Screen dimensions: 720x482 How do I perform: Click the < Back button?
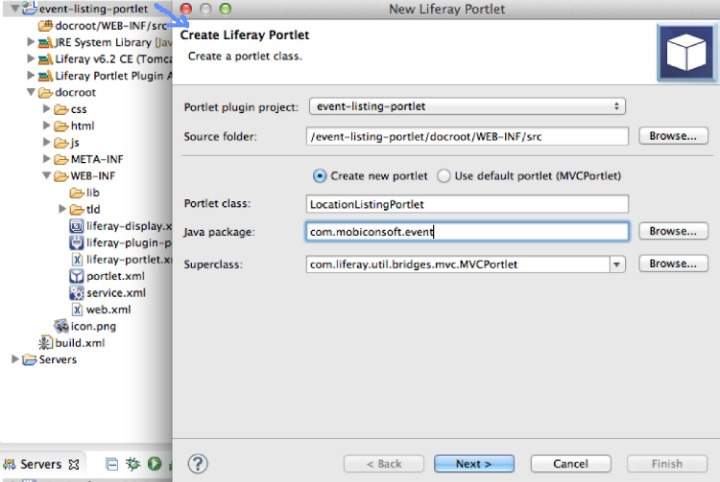pos(384,464)
